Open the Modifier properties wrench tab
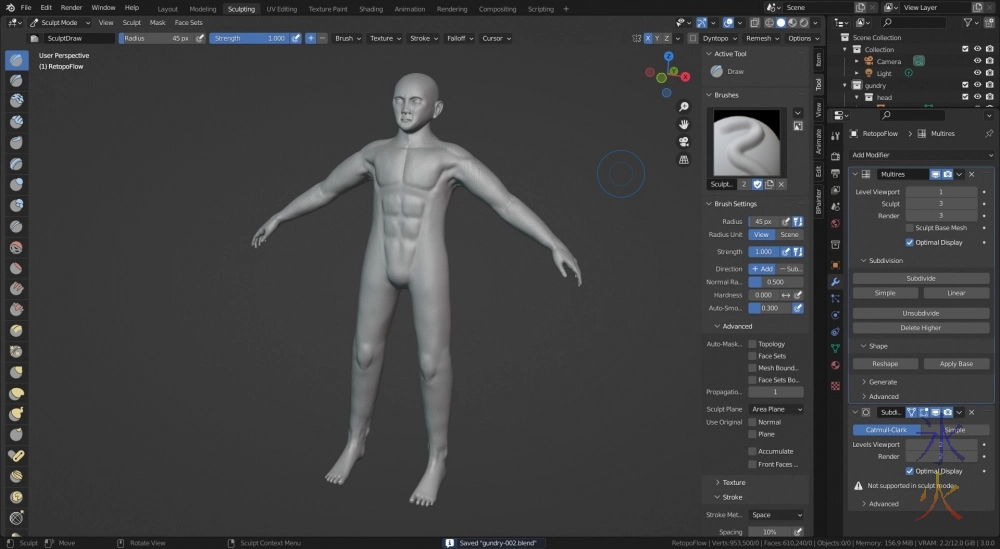The height and width of the screenshot is (549, 1000). click(835, 282)
